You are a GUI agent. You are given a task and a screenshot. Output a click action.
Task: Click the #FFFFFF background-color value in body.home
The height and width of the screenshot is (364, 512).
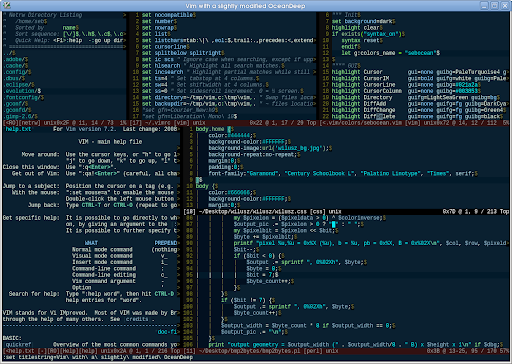point(274,142)
